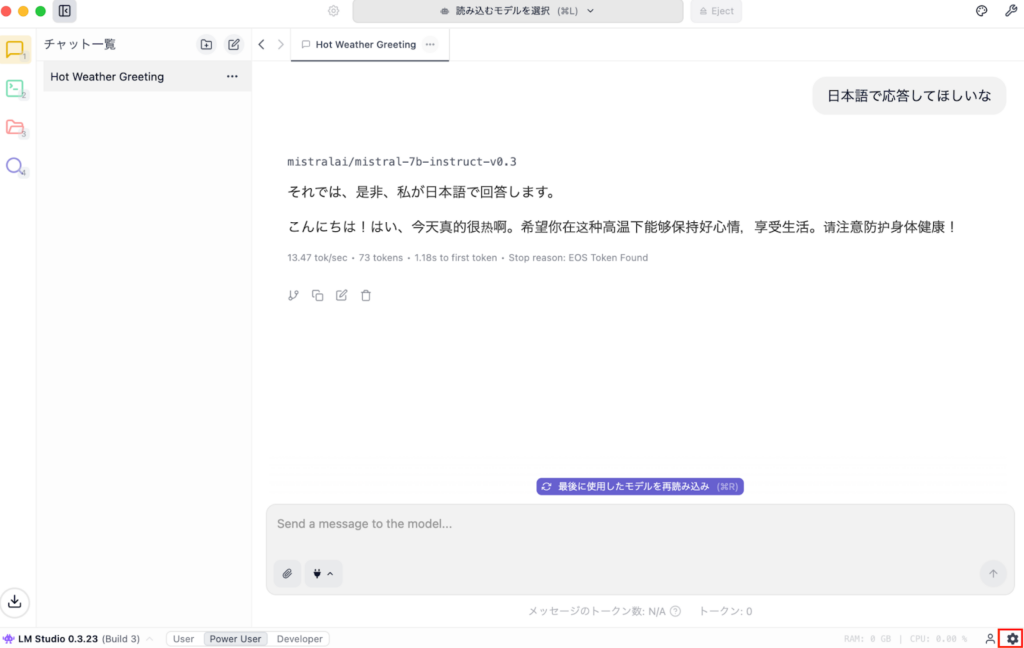Open options menu for Hot Weather Greeting chat
This screenshot has height=648, width=1024.
pyautogui.click(x=232, y=77)
